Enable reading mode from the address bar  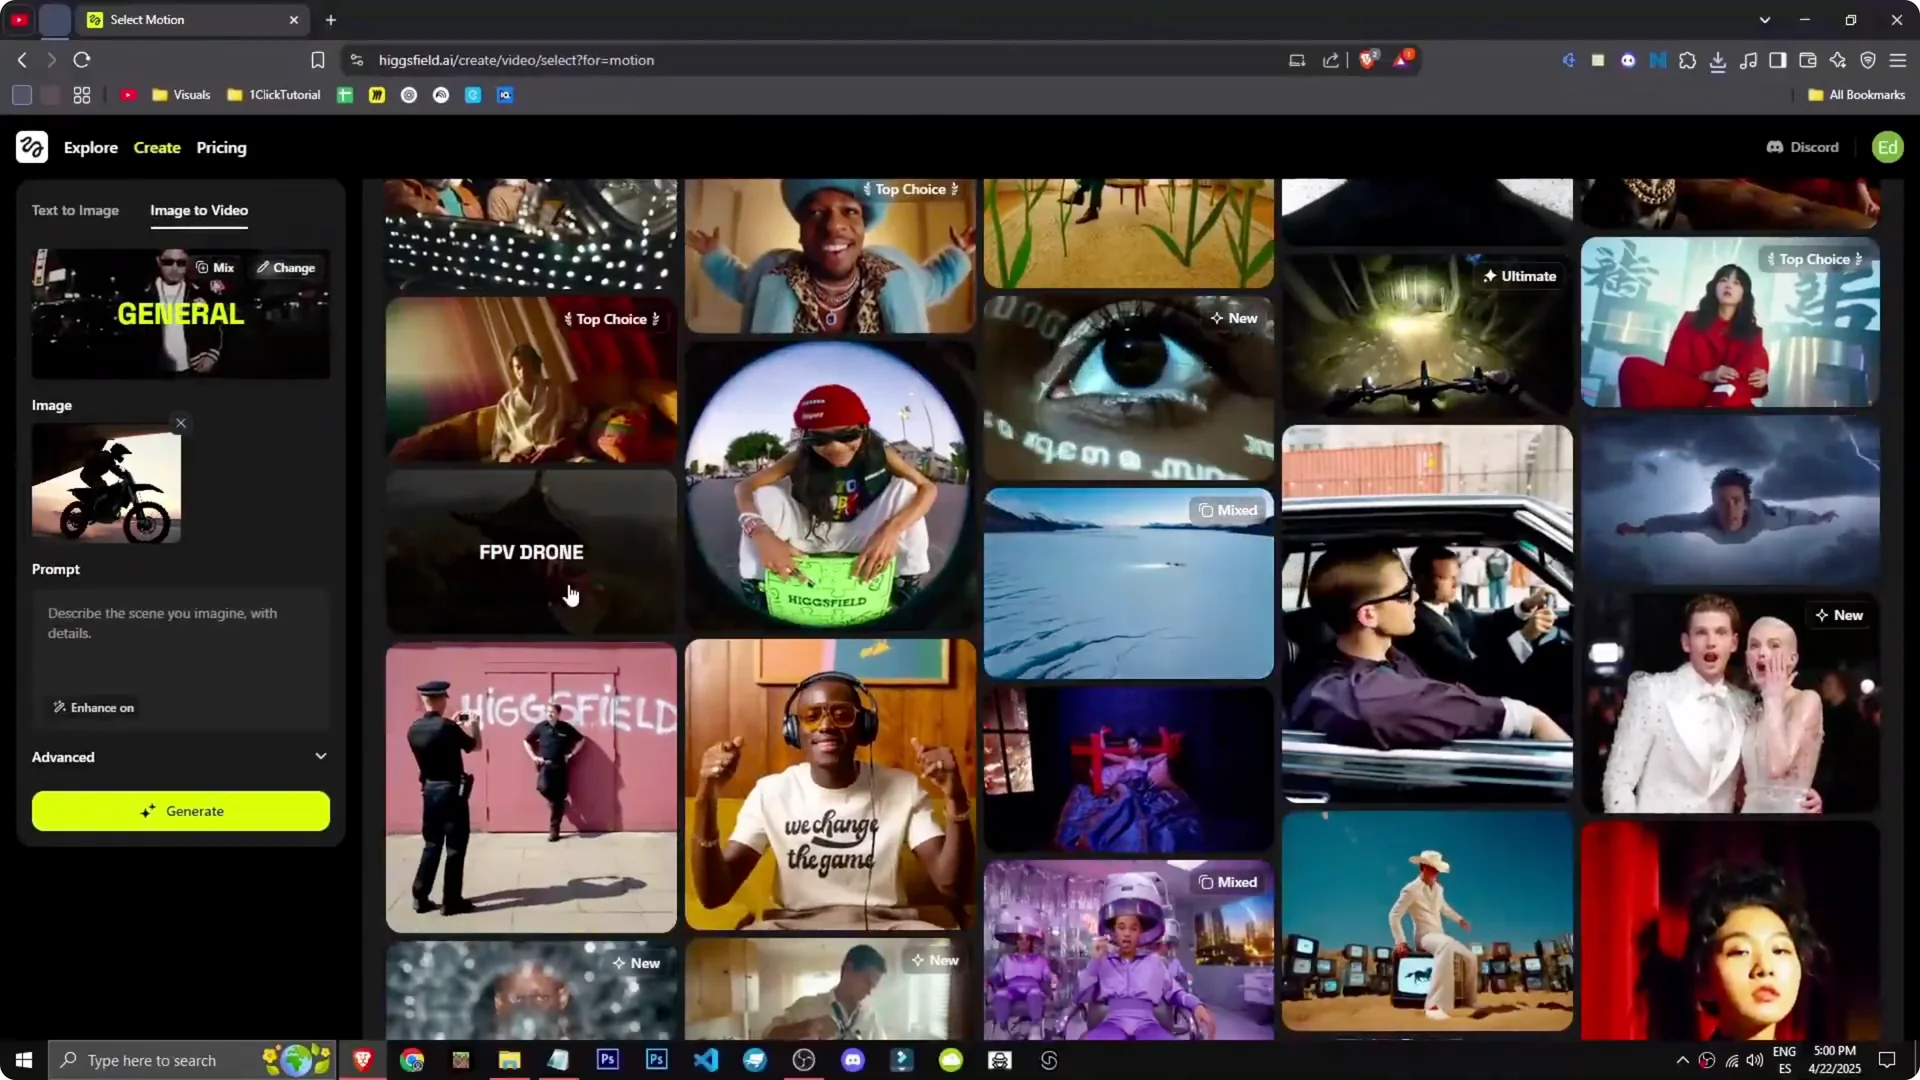[x=1296, y=60]
